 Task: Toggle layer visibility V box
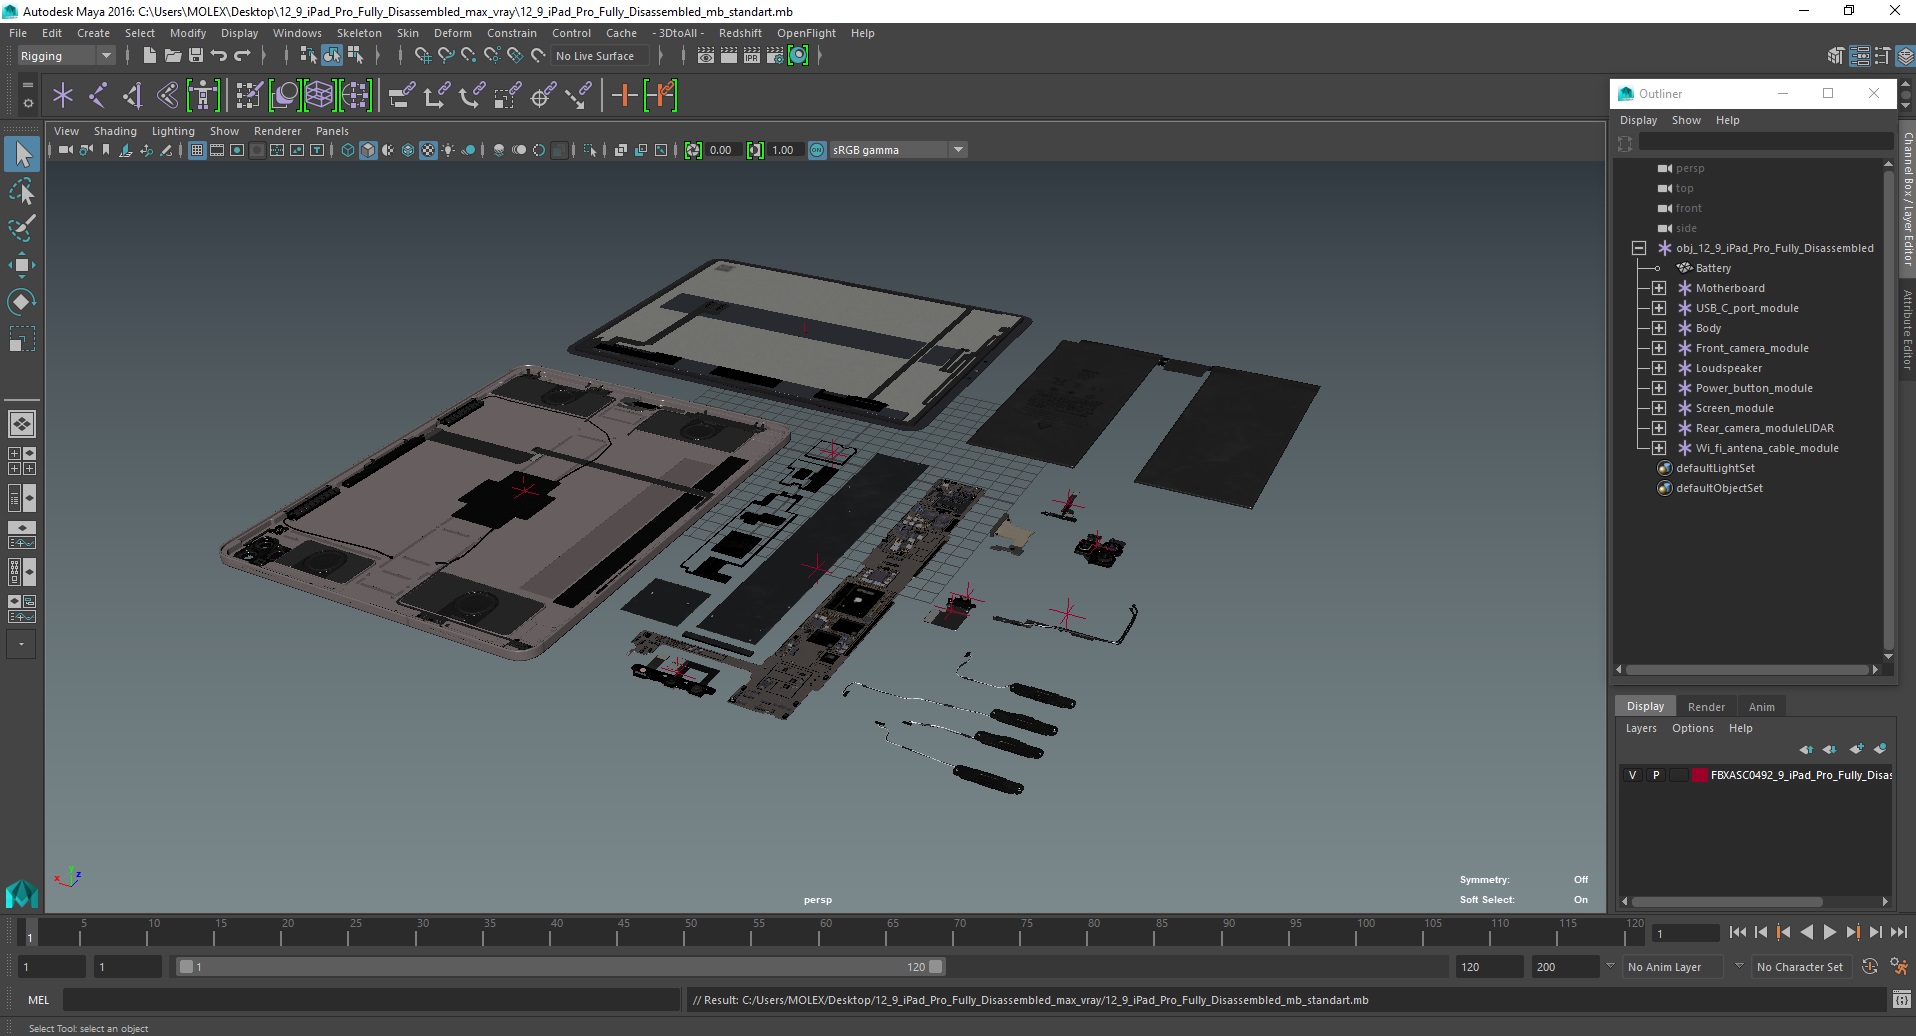[1632, 775]
